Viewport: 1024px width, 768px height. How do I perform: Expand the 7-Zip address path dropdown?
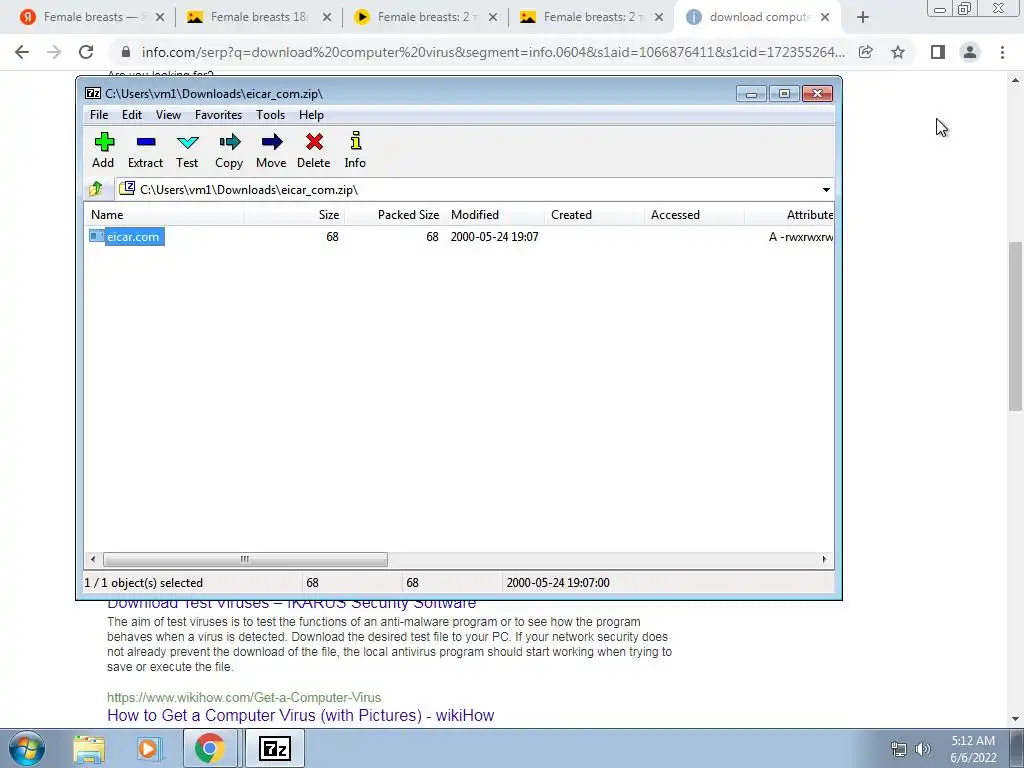tap(826, 190)
